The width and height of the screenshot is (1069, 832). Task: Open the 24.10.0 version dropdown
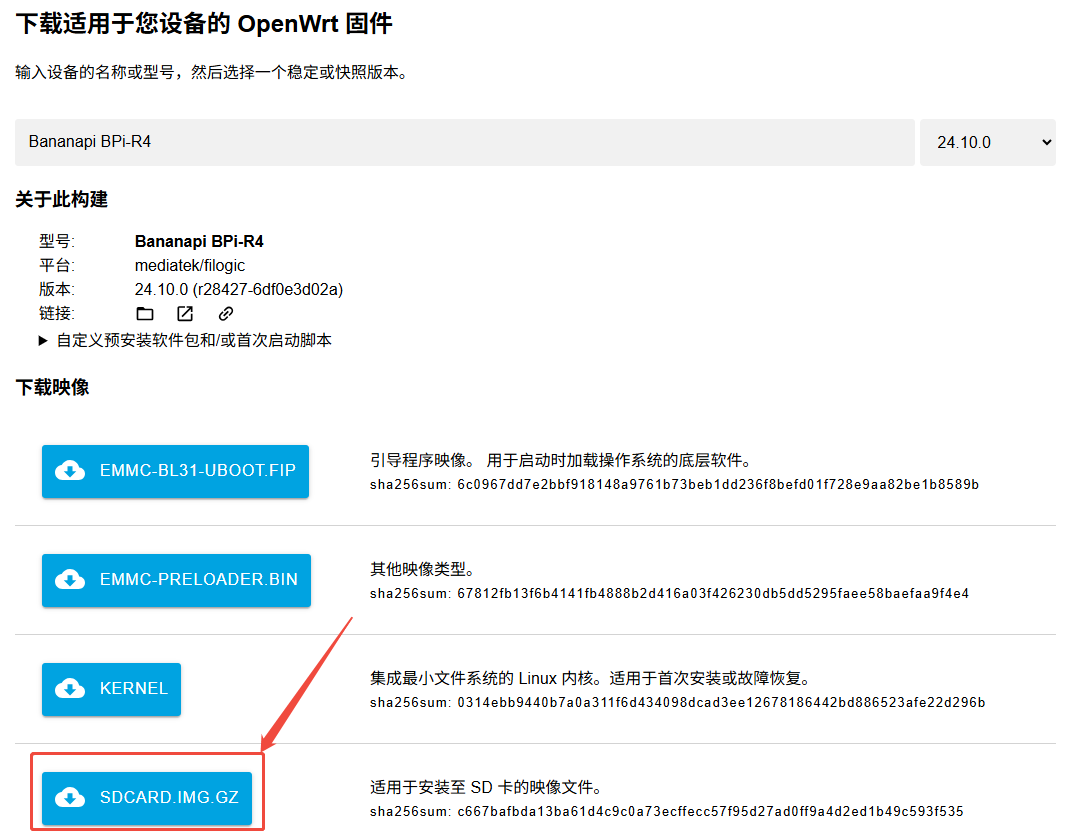click(987, 143)
